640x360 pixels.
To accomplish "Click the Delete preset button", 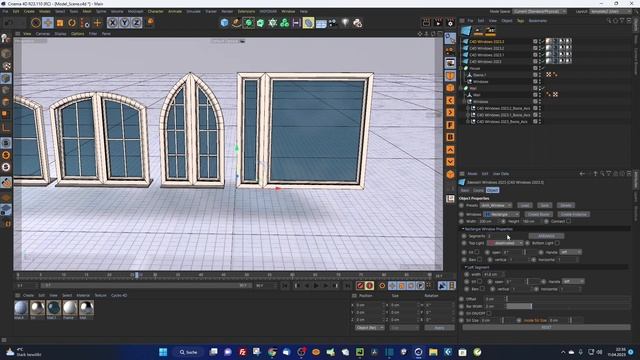I will pos(565,205).
